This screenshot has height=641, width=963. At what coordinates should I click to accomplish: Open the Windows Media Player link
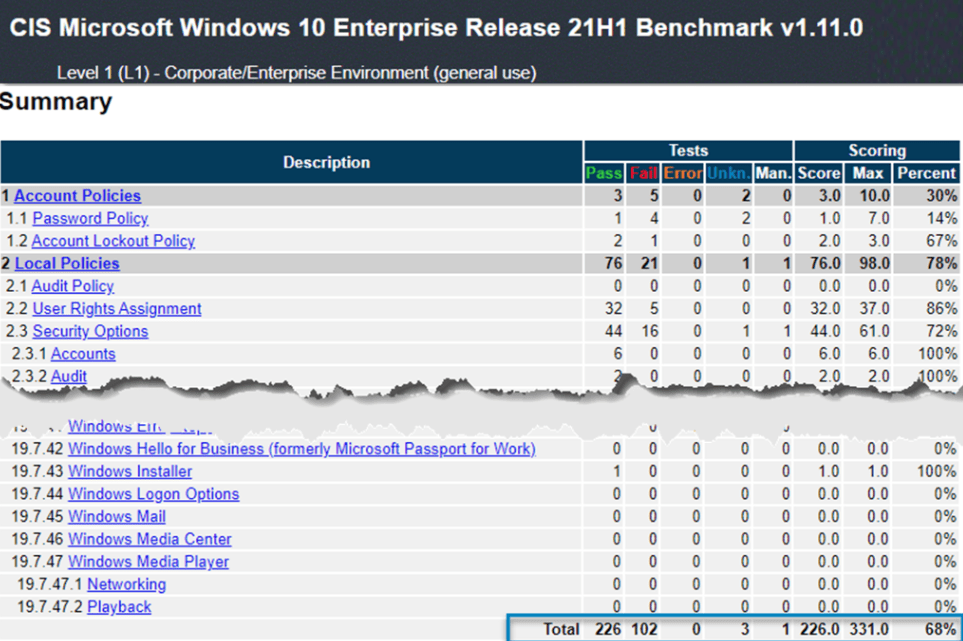pyautogui.click(x=148, y=562)
